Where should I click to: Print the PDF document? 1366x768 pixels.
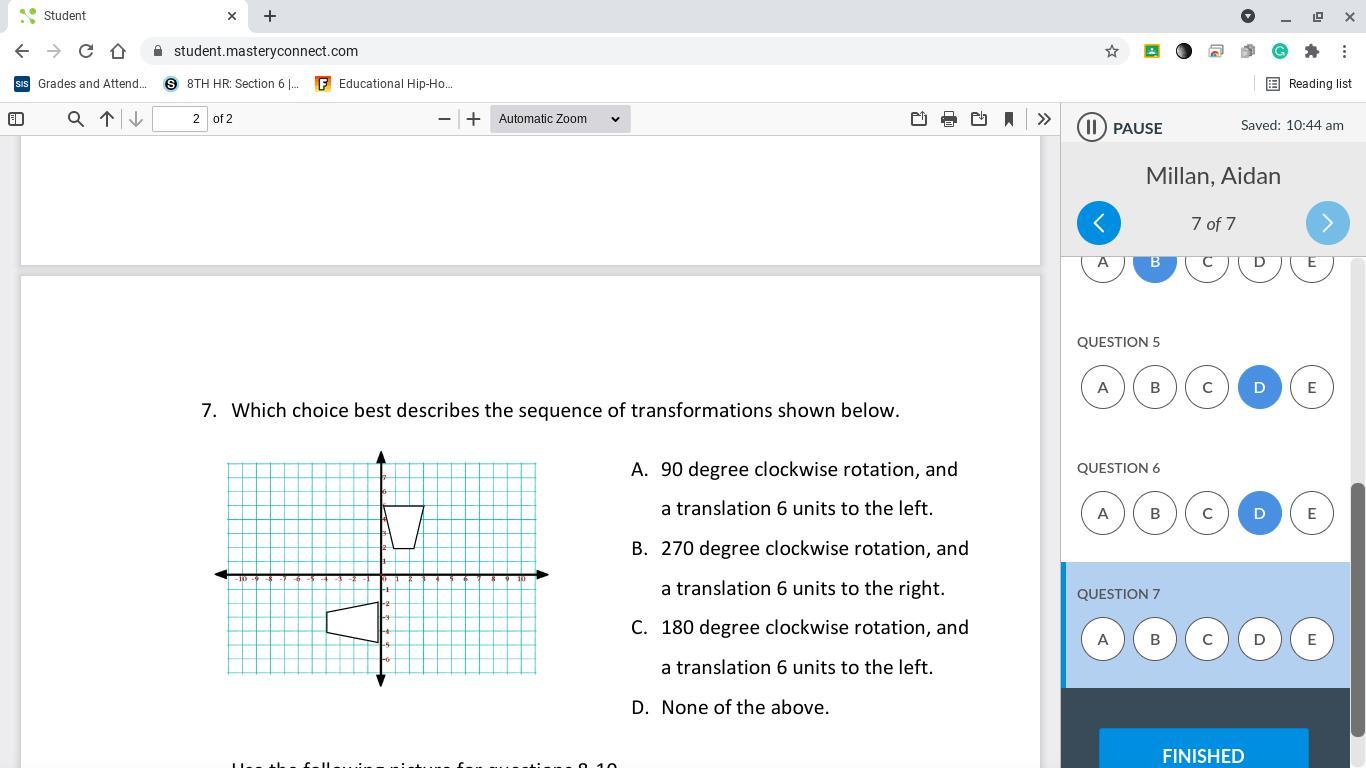[948, 119]
